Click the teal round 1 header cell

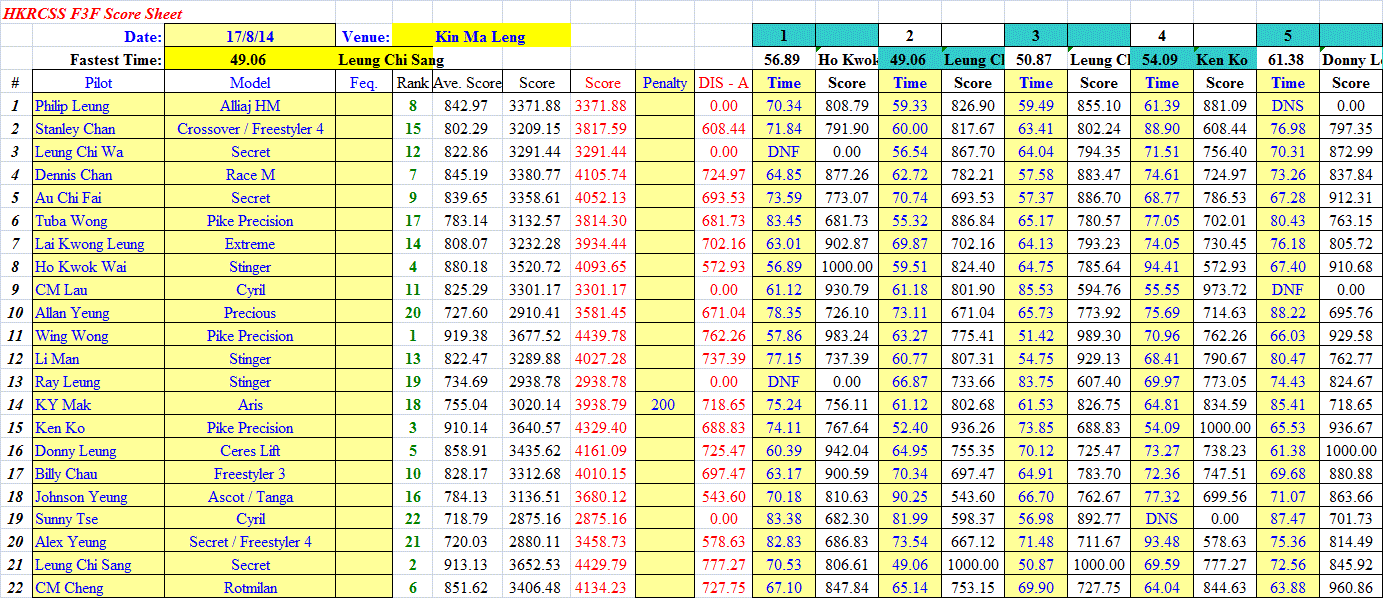tap(784, 36)
